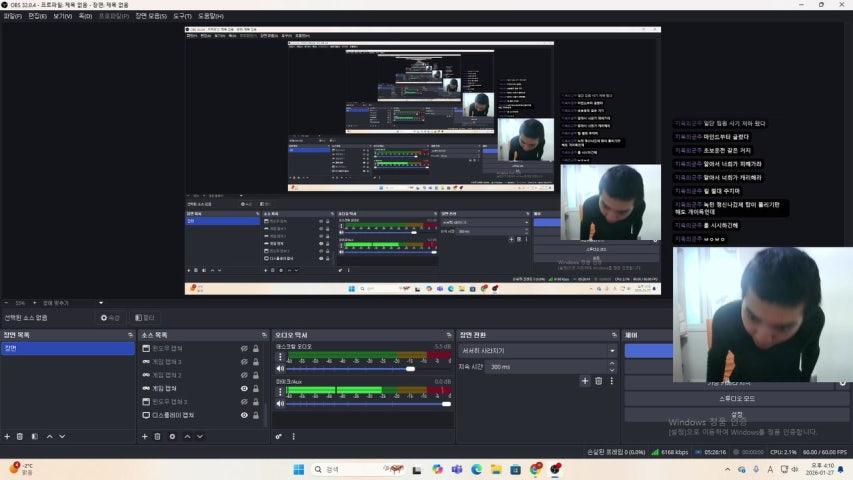Open the 도구(T) menu

coord(183,17)
